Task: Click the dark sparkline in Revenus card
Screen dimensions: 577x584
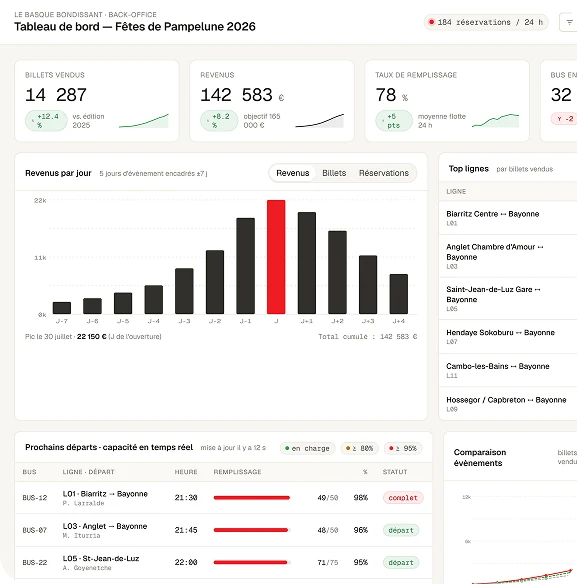Action: 320,121
